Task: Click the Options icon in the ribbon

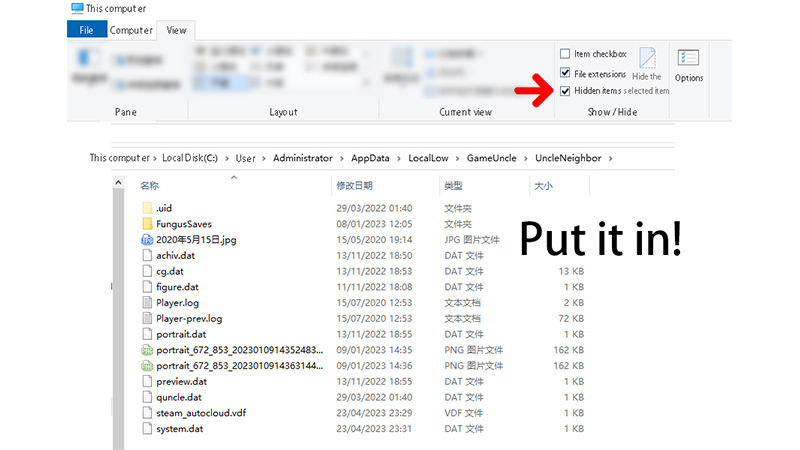Action: 688,58
